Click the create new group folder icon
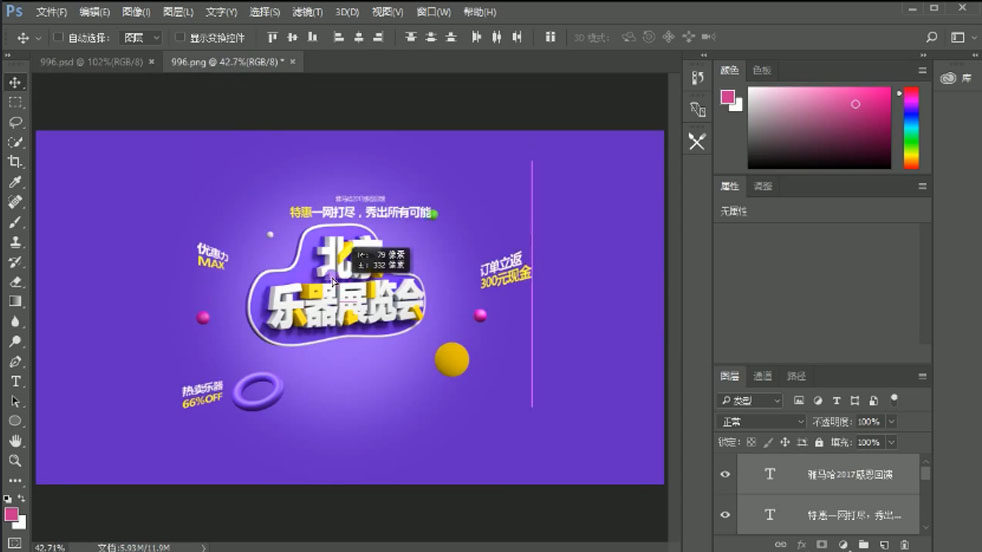982x552 pixels. 864,544
